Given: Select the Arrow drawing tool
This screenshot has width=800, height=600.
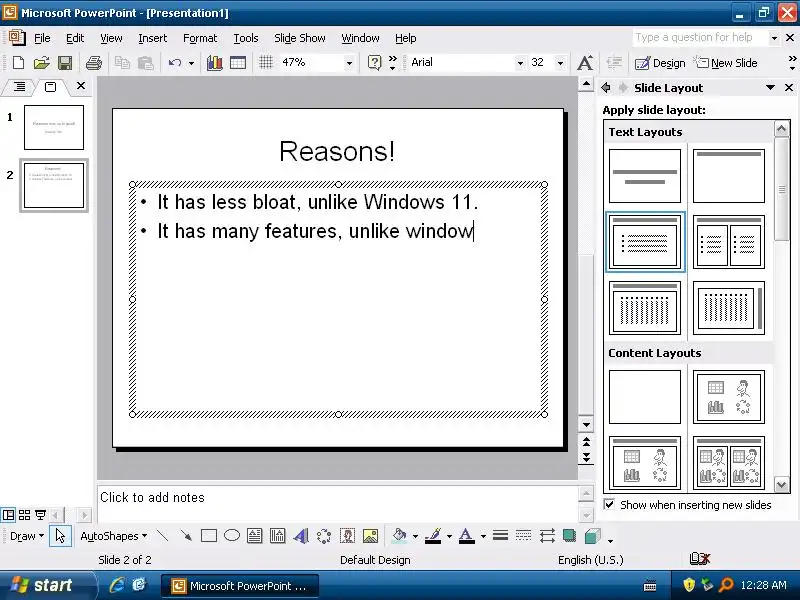Looking at the screenshot, I should click(186, 536).
